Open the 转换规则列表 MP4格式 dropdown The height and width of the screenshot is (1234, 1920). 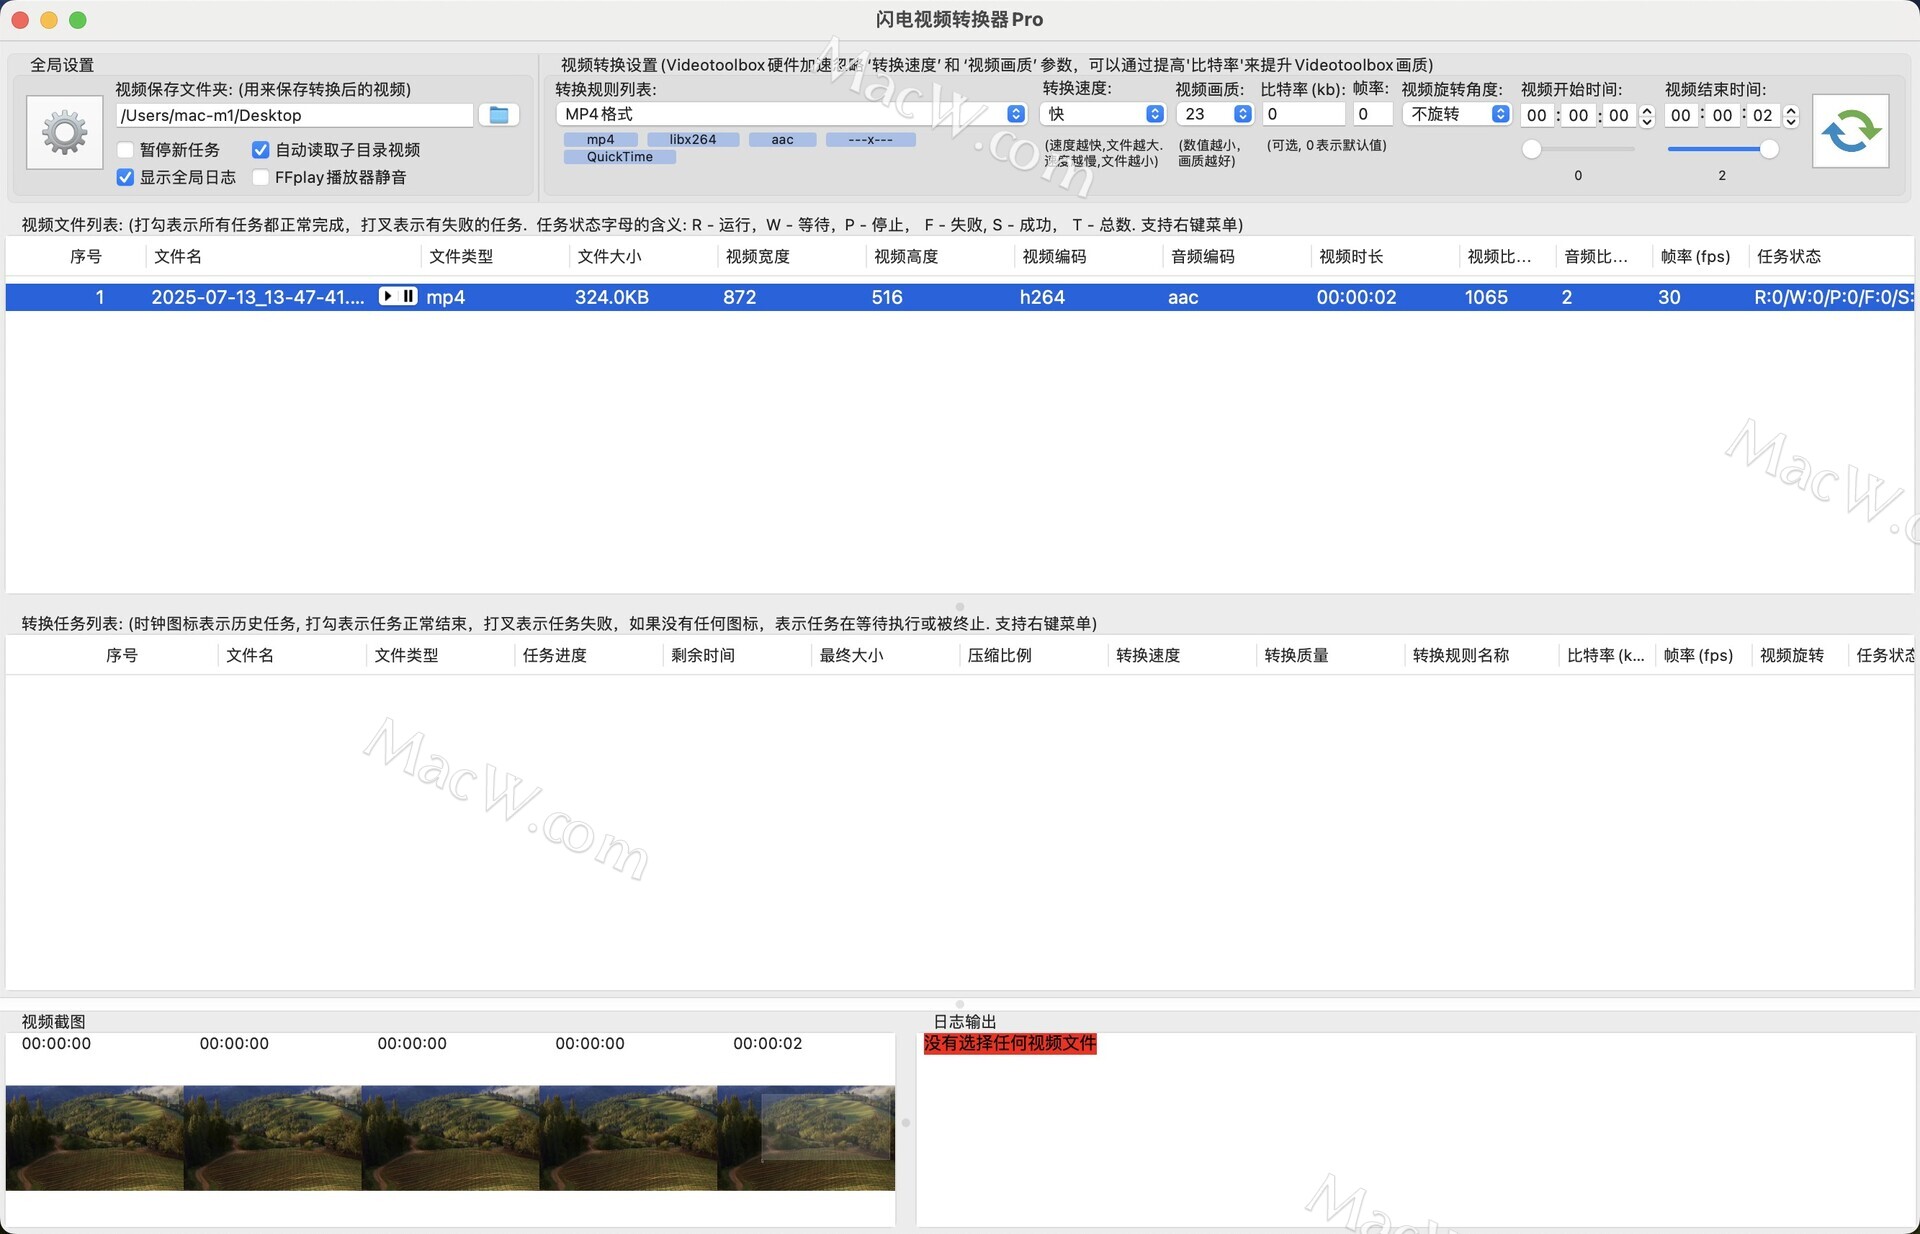791,114
